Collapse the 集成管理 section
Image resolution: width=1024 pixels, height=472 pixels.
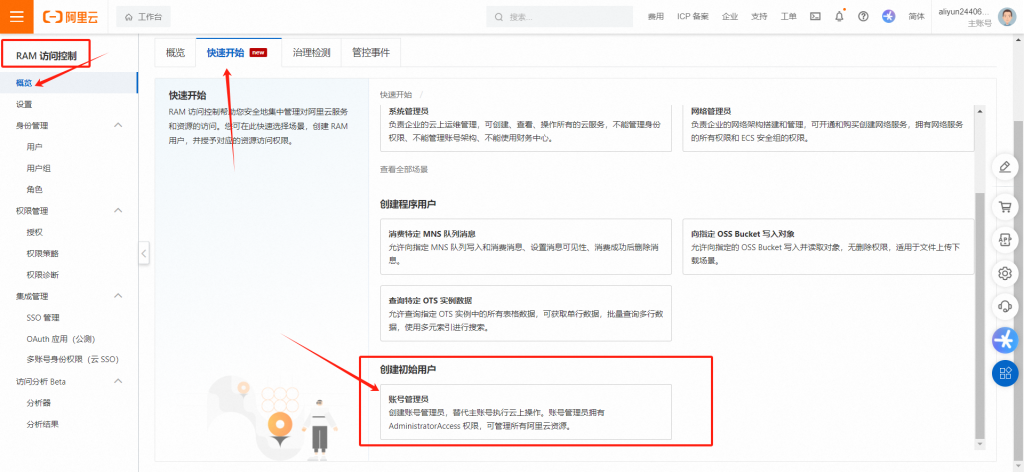118,296
